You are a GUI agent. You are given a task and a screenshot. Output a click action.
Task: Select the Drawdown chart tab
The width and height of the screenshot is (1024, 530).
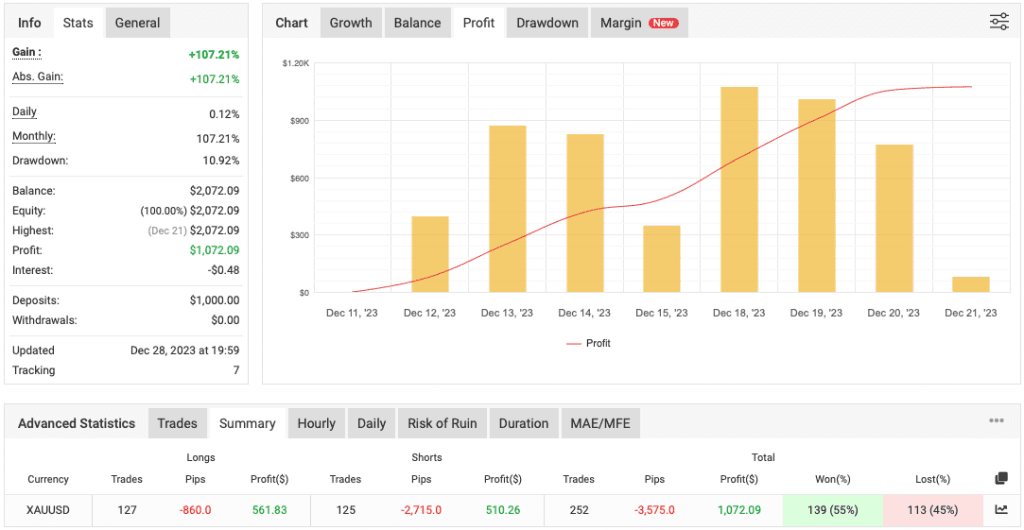pos(547,23)
